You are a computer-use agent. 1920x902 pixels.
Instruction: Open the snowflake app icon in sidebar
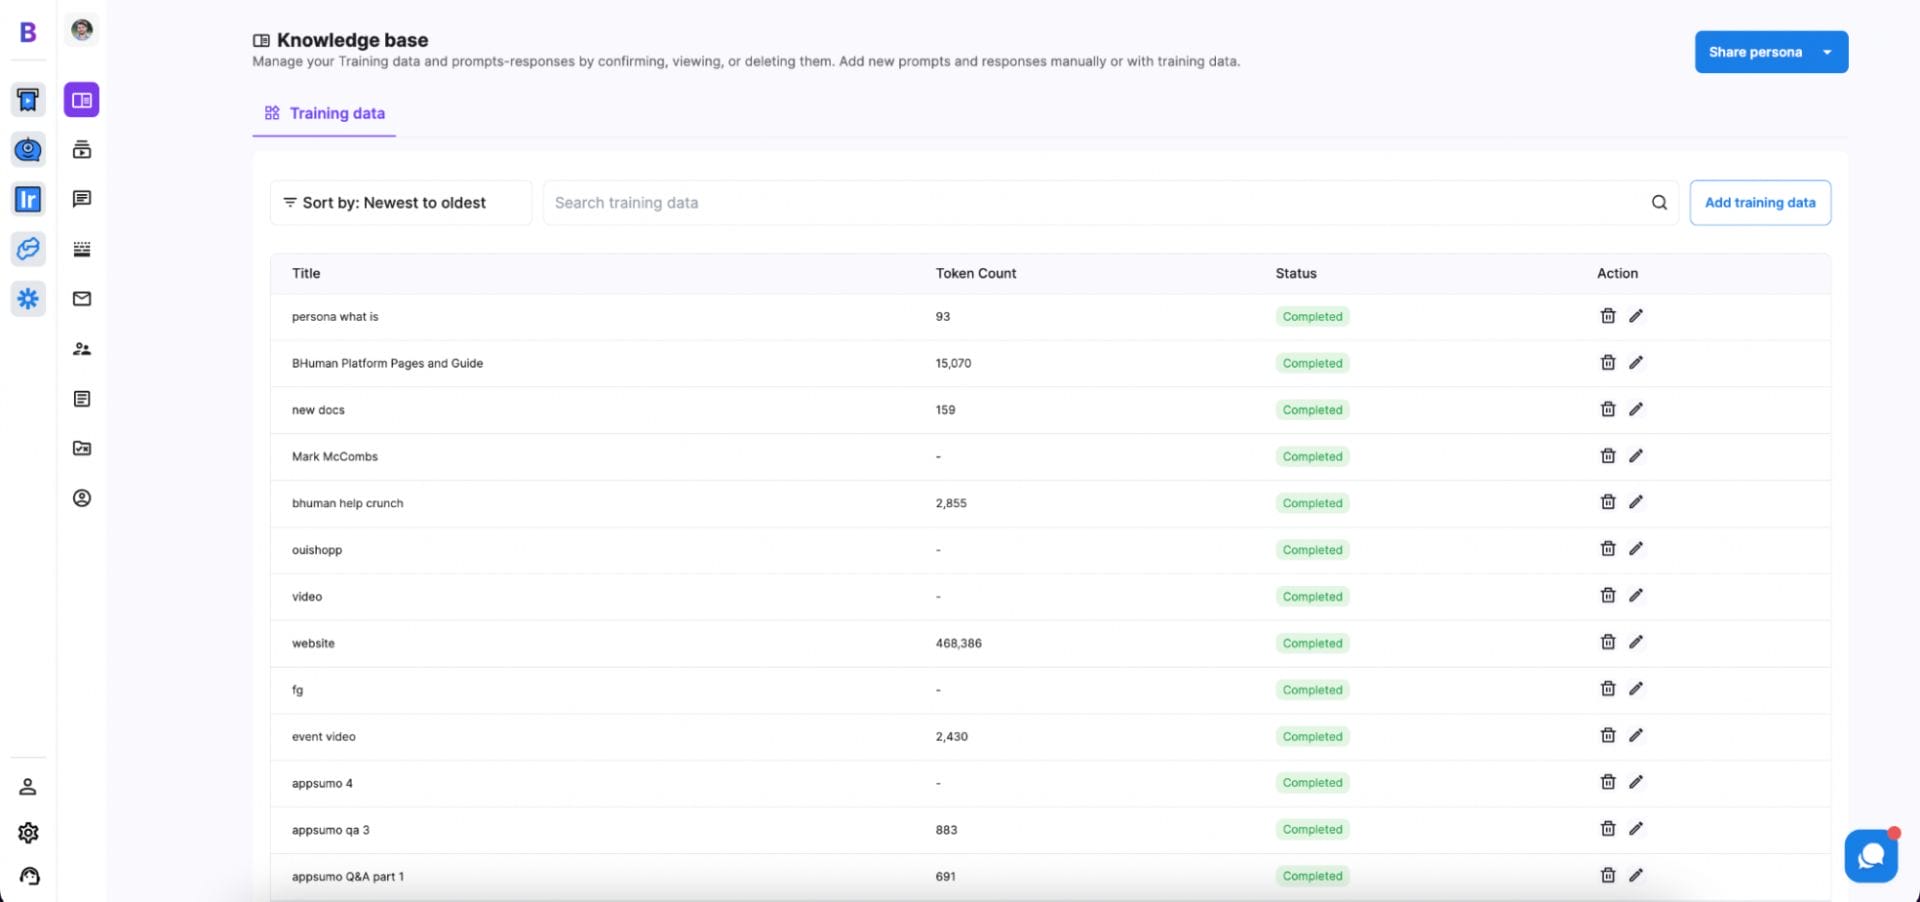click(28, 298)
